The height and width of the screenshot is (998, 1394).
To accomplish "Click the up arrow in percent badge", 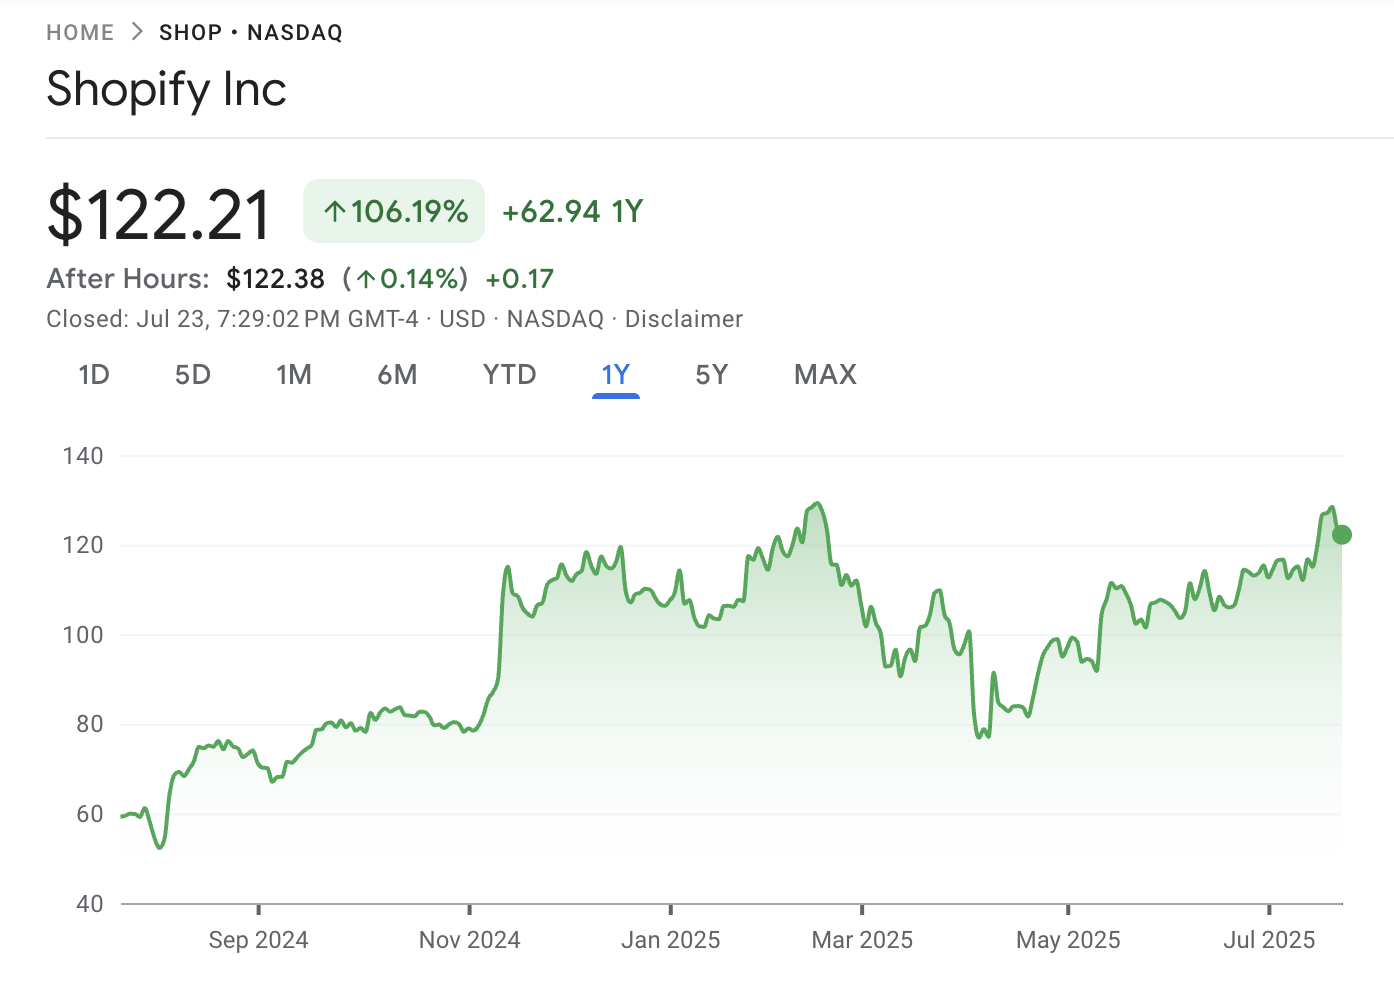I will (x=335, y=212).
